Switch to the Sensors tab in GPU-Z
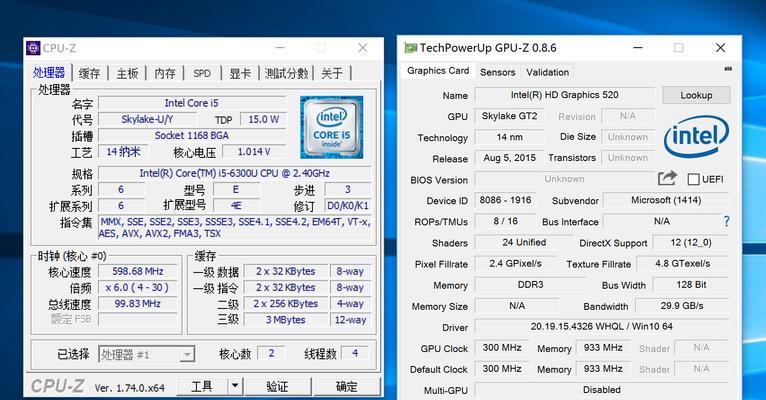The height and width of the screenshot is (400, 766). (497, 72)
